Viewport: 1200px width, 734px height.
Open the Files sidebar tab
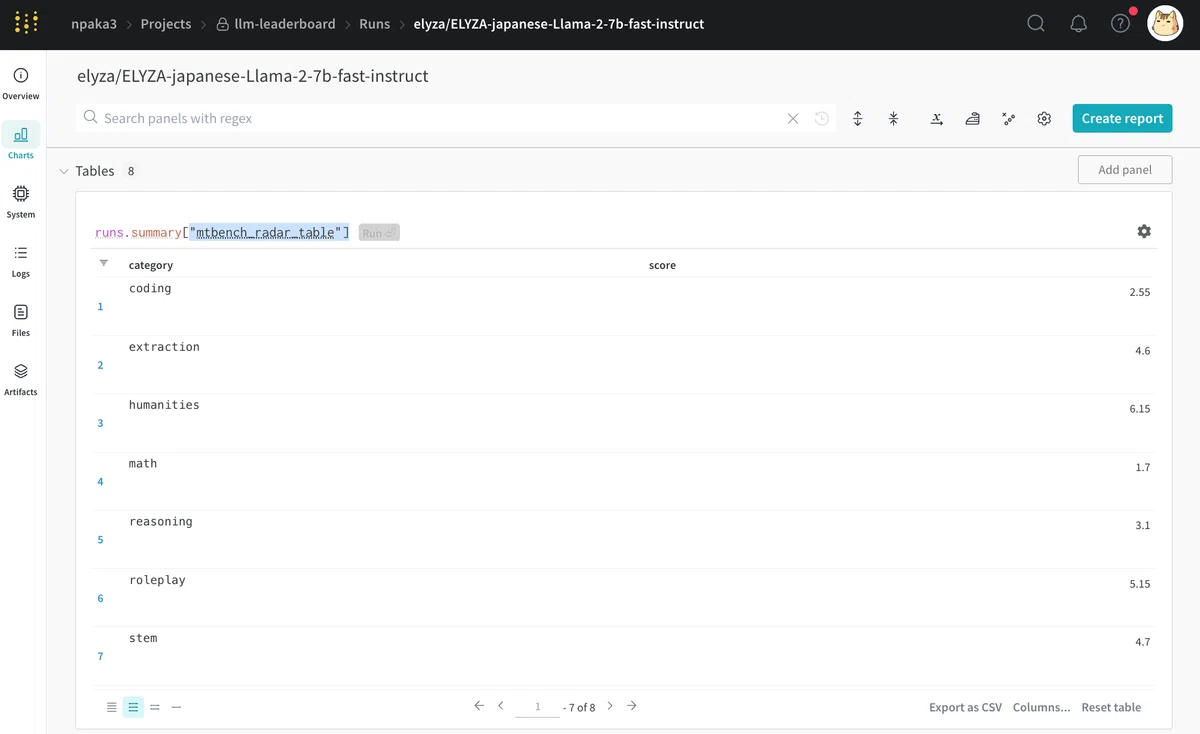click(21, 320)
